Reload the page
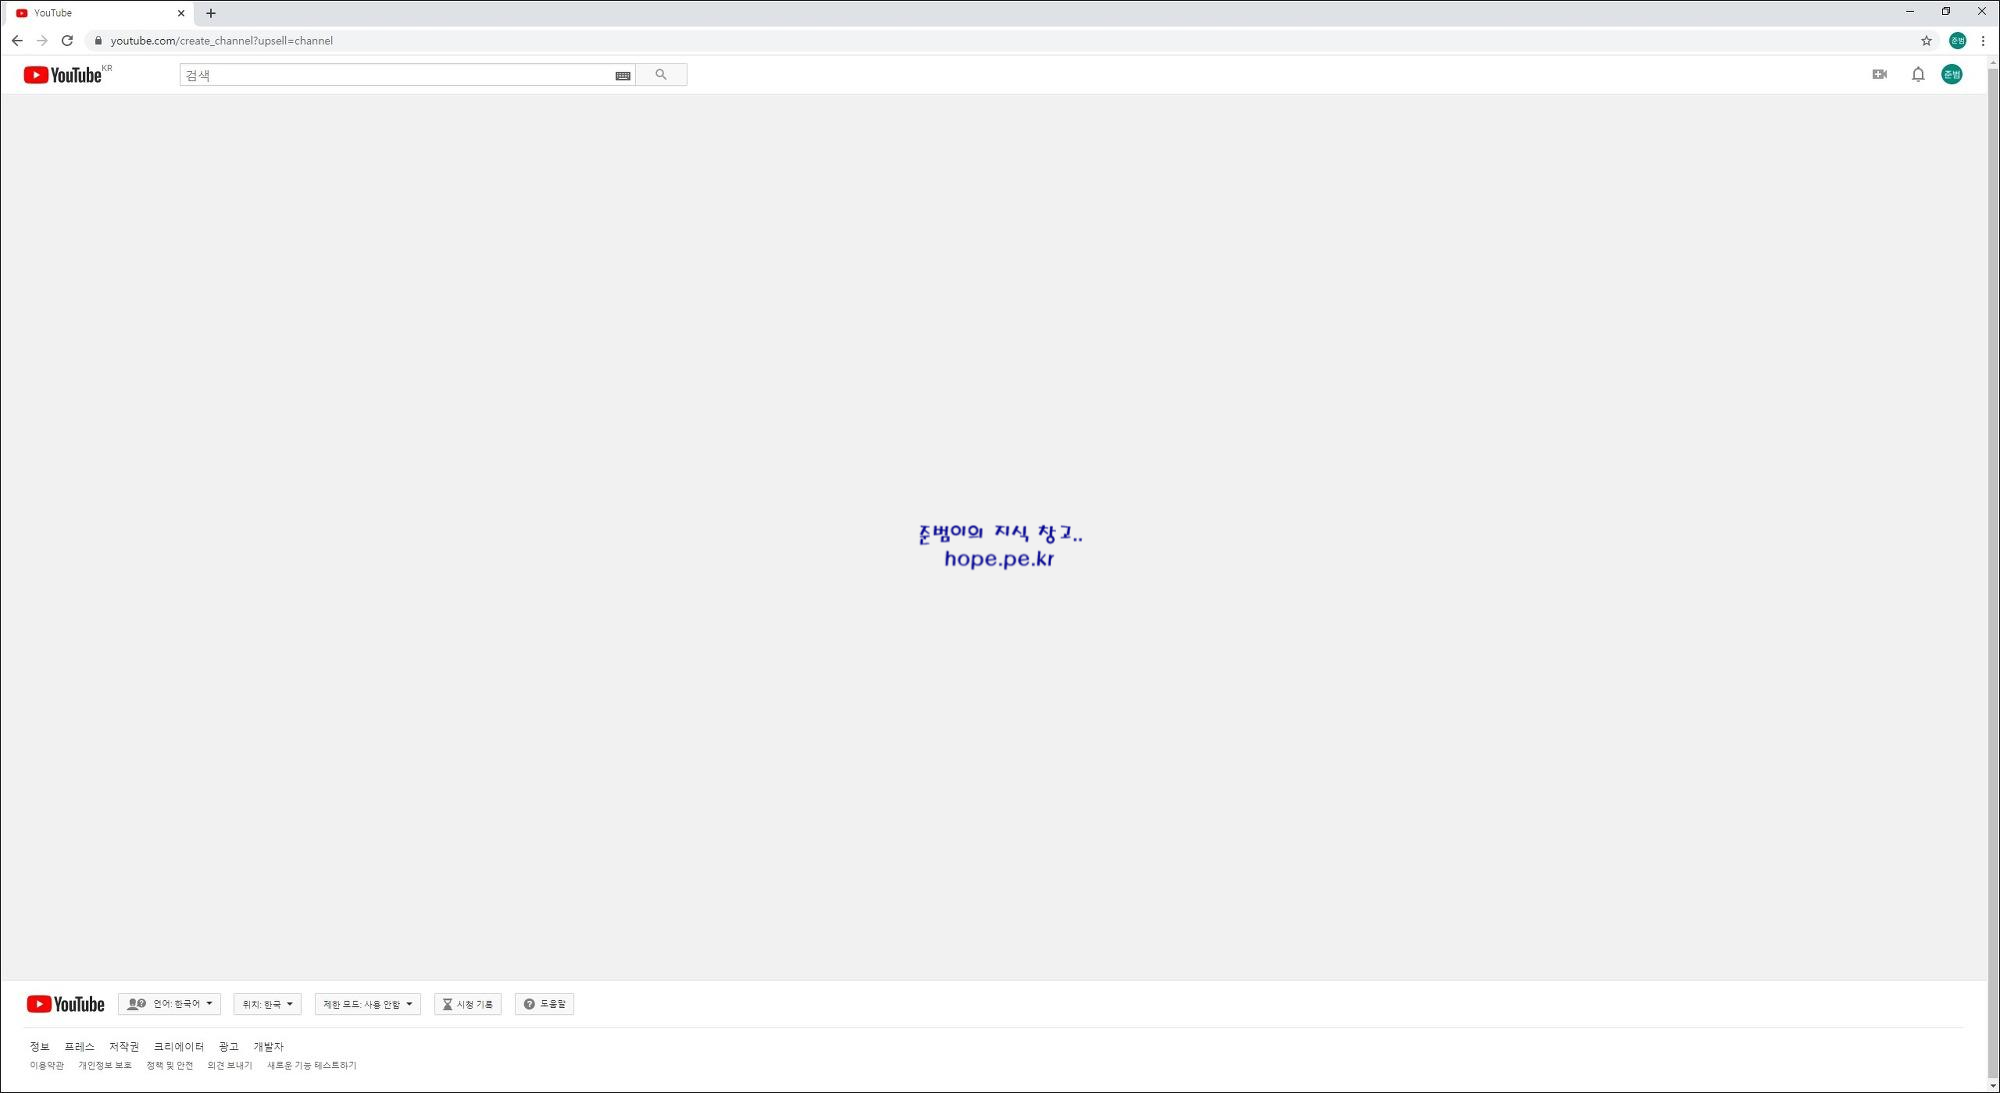Image resolution: width=2000 pixels, height=1093 pixels. pos(67,41)
